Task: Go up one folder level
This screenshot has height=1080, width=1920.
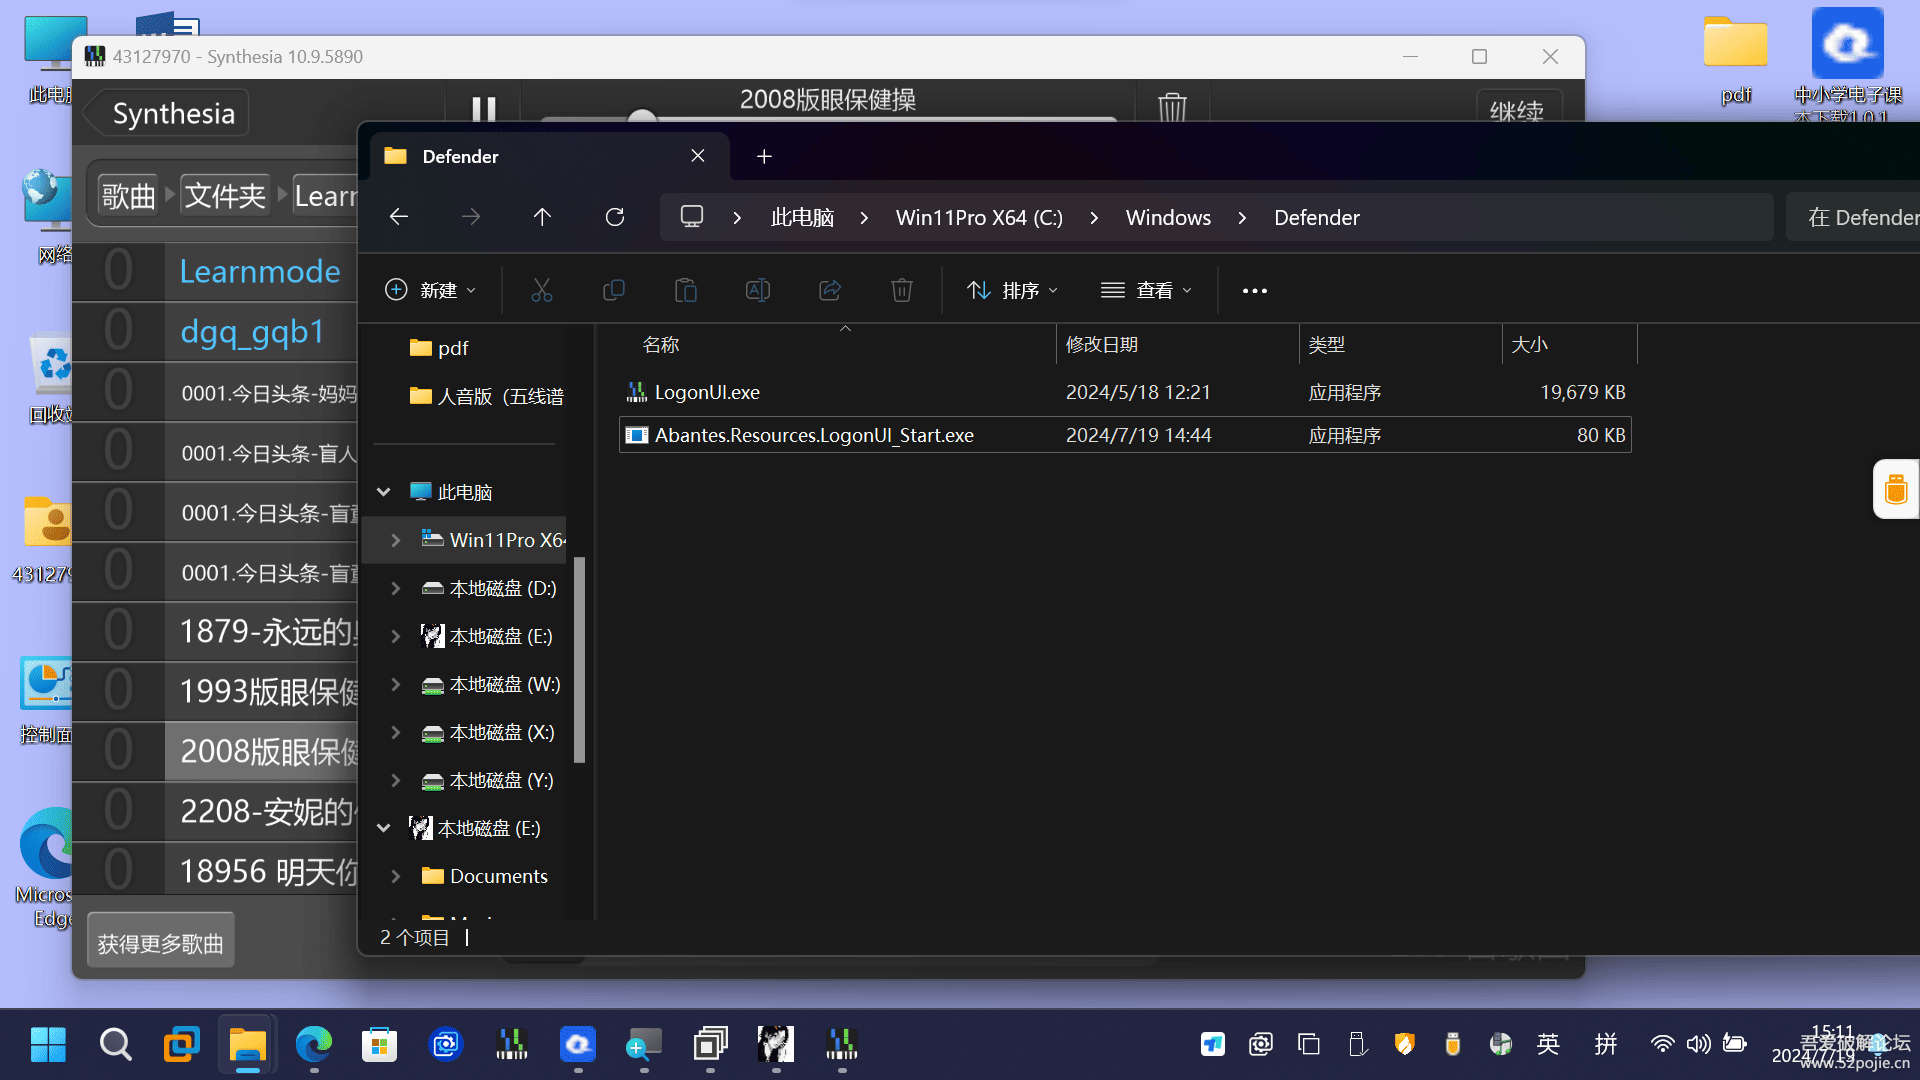Action: pyautogui.click(x=542, y=217)
